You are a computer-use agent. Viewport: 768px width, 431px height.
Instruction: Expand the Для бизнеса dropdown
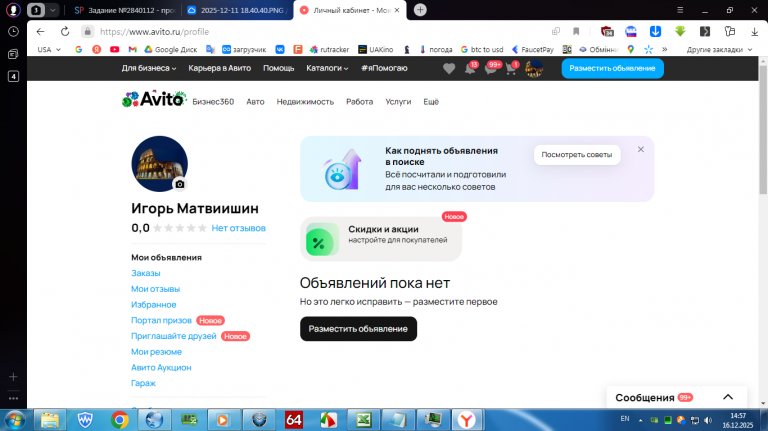pos(149,68)
